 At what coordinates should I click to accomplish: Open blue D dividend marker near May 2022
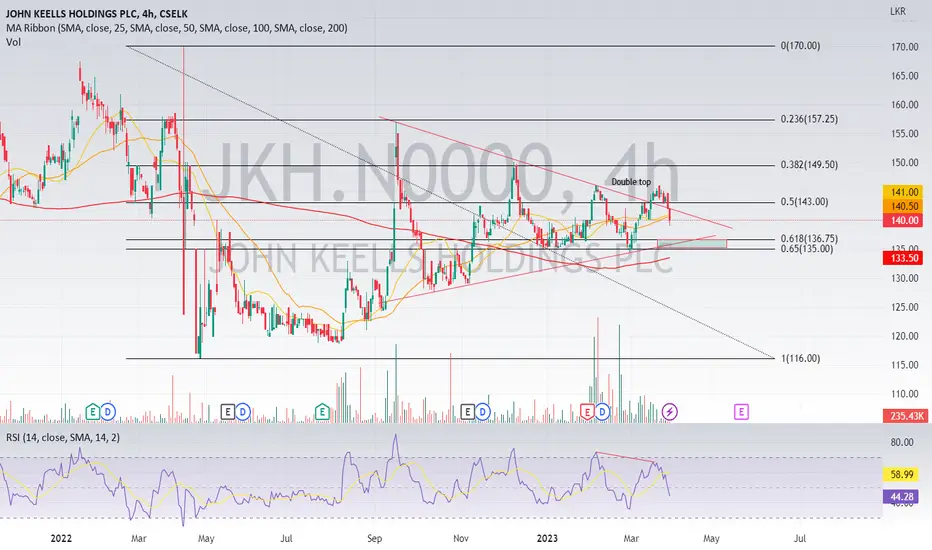(243, 411)
